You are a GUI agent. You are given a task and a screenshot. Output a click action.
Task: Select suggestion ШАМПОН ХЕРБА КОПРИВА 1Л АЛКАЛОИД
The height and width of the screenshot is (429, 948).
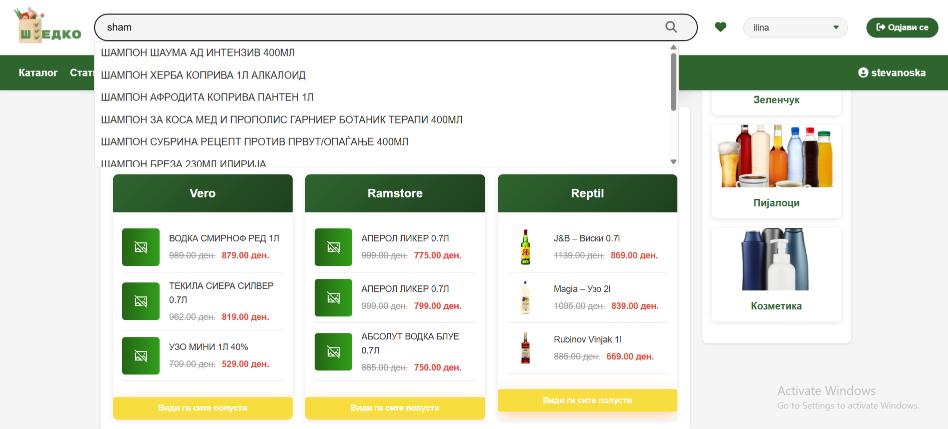[203, 75]
